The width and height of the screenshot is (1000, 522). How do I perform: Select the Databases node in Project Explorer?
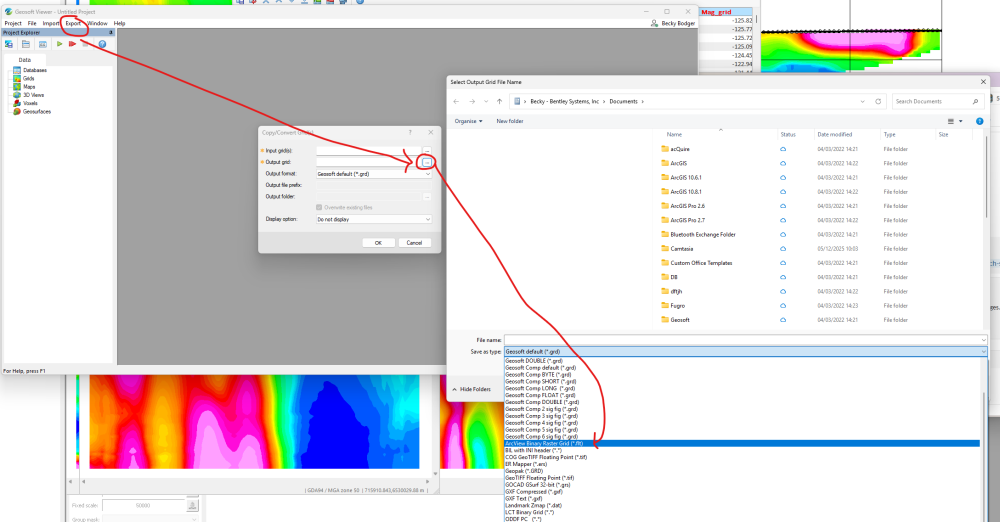click(x=34, y=70)
